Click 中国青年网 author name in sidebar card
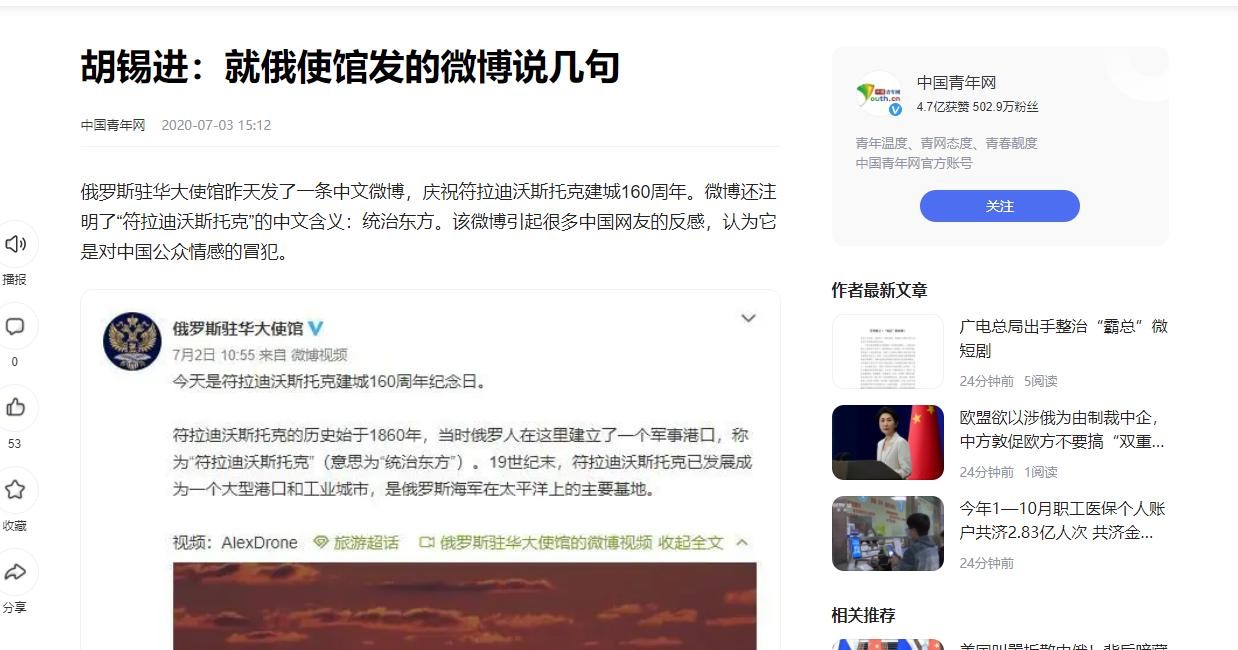 956,83
